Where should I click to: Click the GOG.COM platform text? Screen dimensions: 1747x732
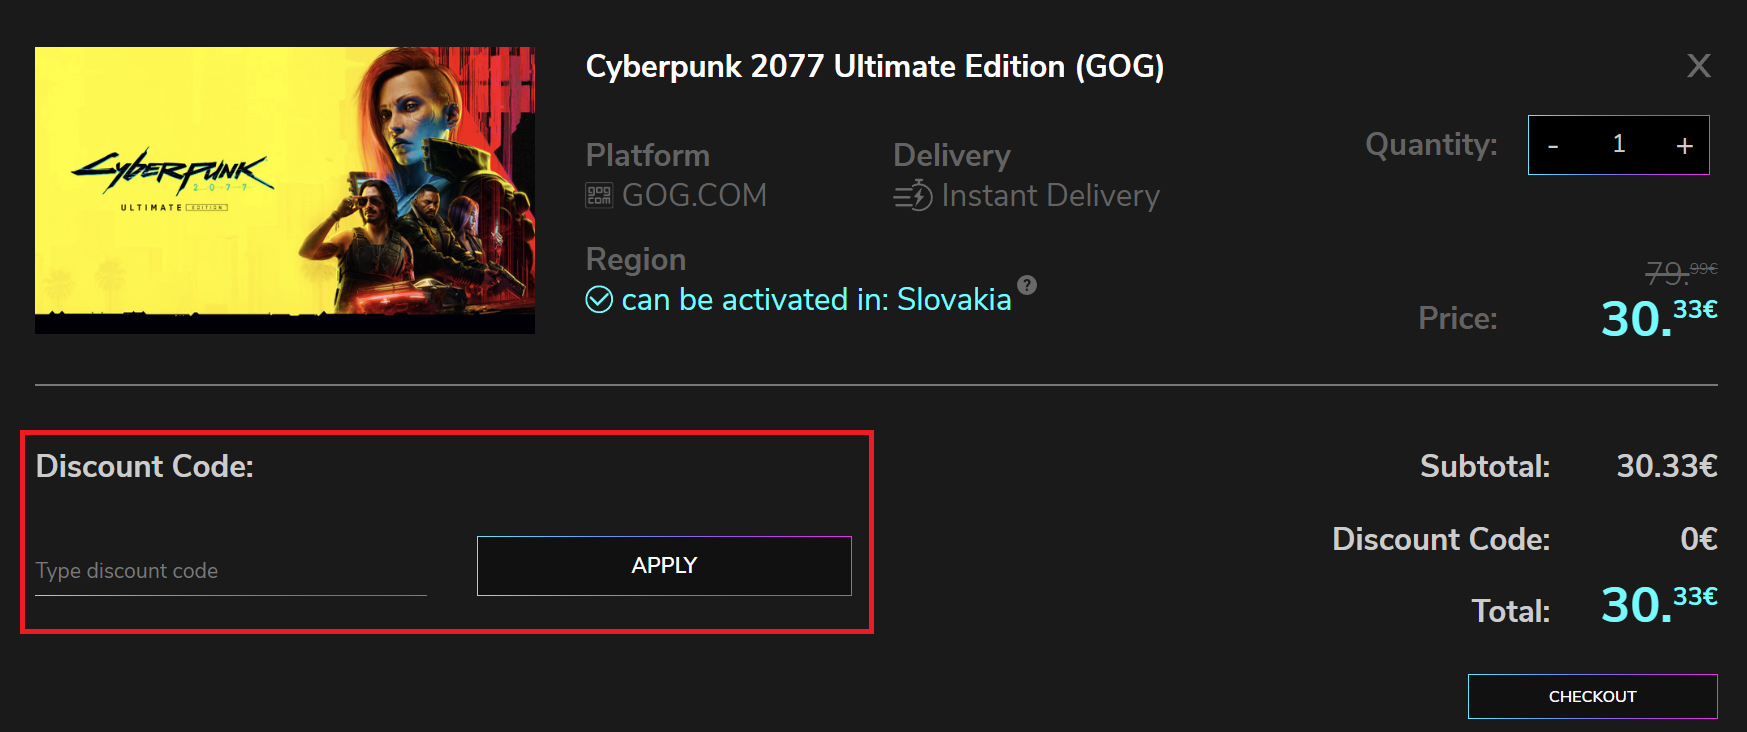(694, 195)
